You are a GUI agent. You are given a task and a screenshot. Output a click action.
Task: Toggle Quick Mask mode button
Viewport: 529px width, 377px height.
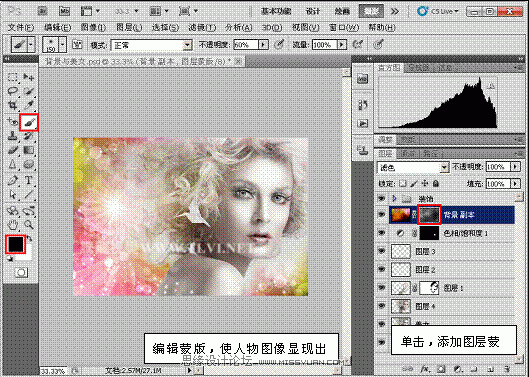click(x=21, y=272)
